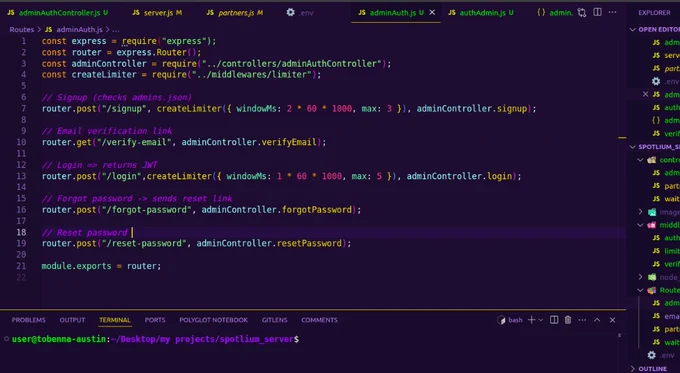Open the Polyglot Notebook panel tab
This screenshot has width=680, height=373.
tap(213, 320)
